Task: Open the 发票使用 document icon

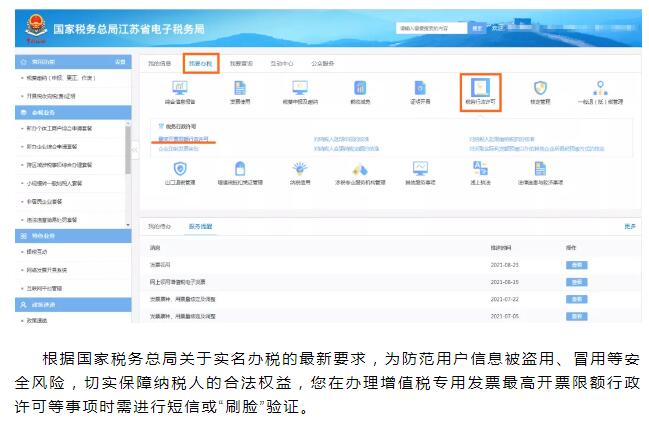Action: 240,88
